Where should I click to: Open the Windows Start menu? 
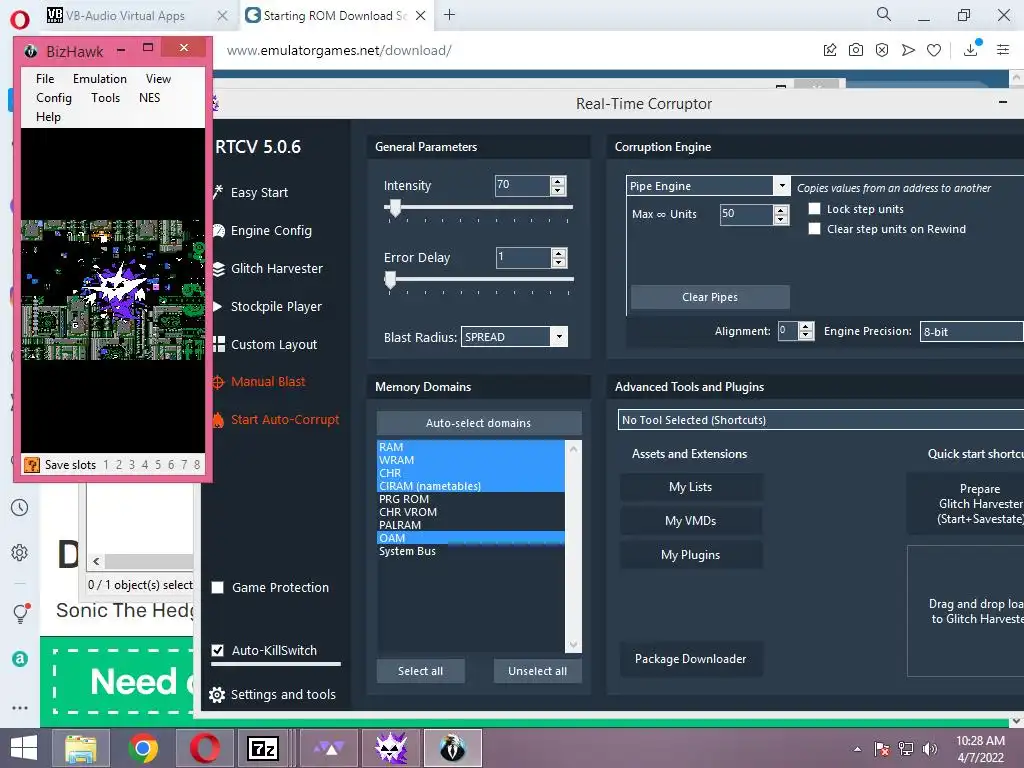(24, 748)
